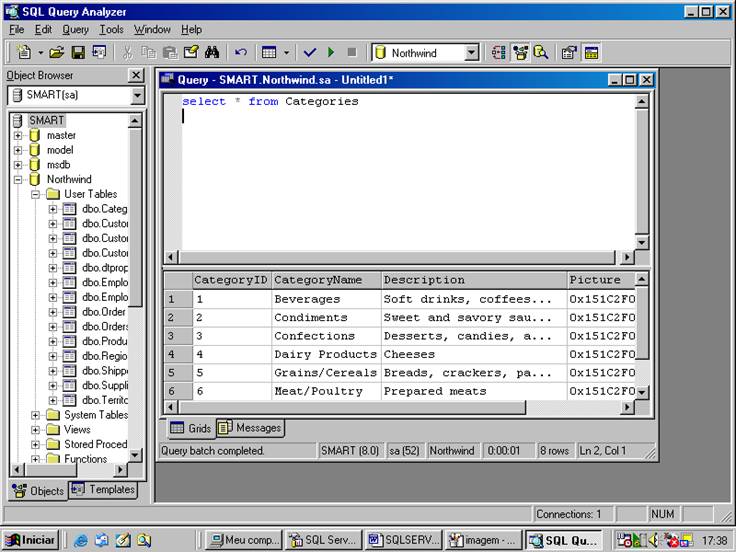Open Find with the binoculars icon

pyautogui.click(x=212, y=53)
